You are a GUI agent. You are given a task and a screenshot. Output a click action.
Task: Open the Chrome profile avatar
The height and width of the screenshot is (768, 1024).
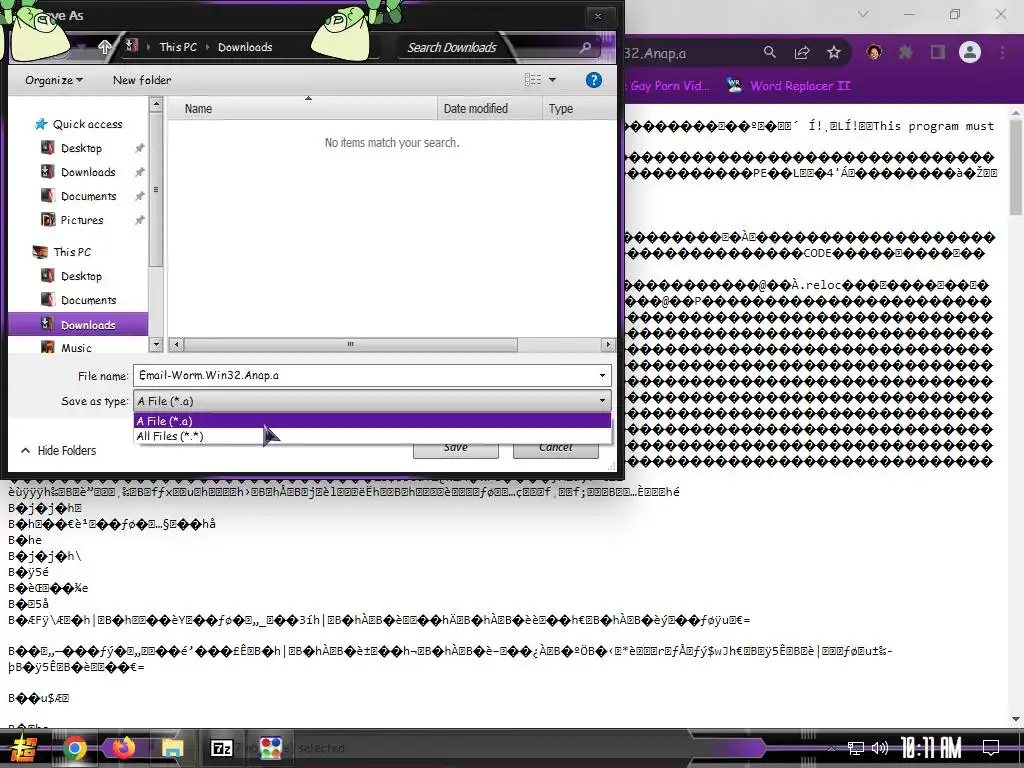[970, 52]
